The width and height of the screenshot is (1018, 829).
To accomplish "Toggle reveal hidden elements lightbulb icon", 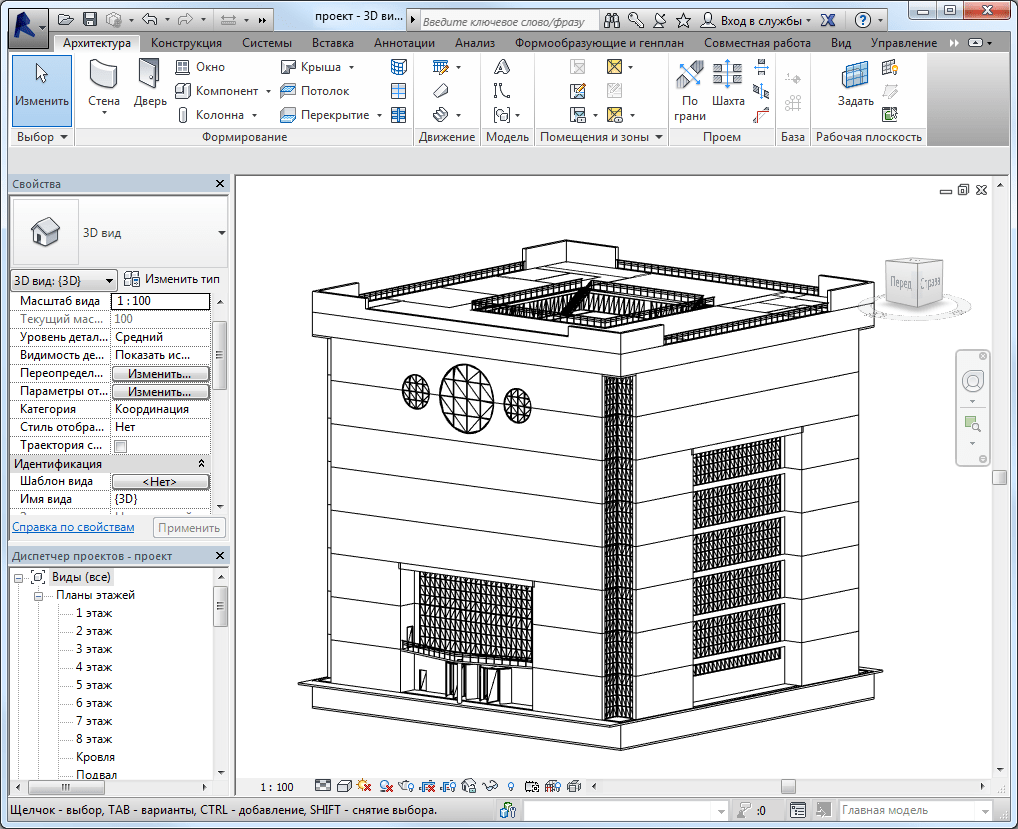I will (511, 786).
